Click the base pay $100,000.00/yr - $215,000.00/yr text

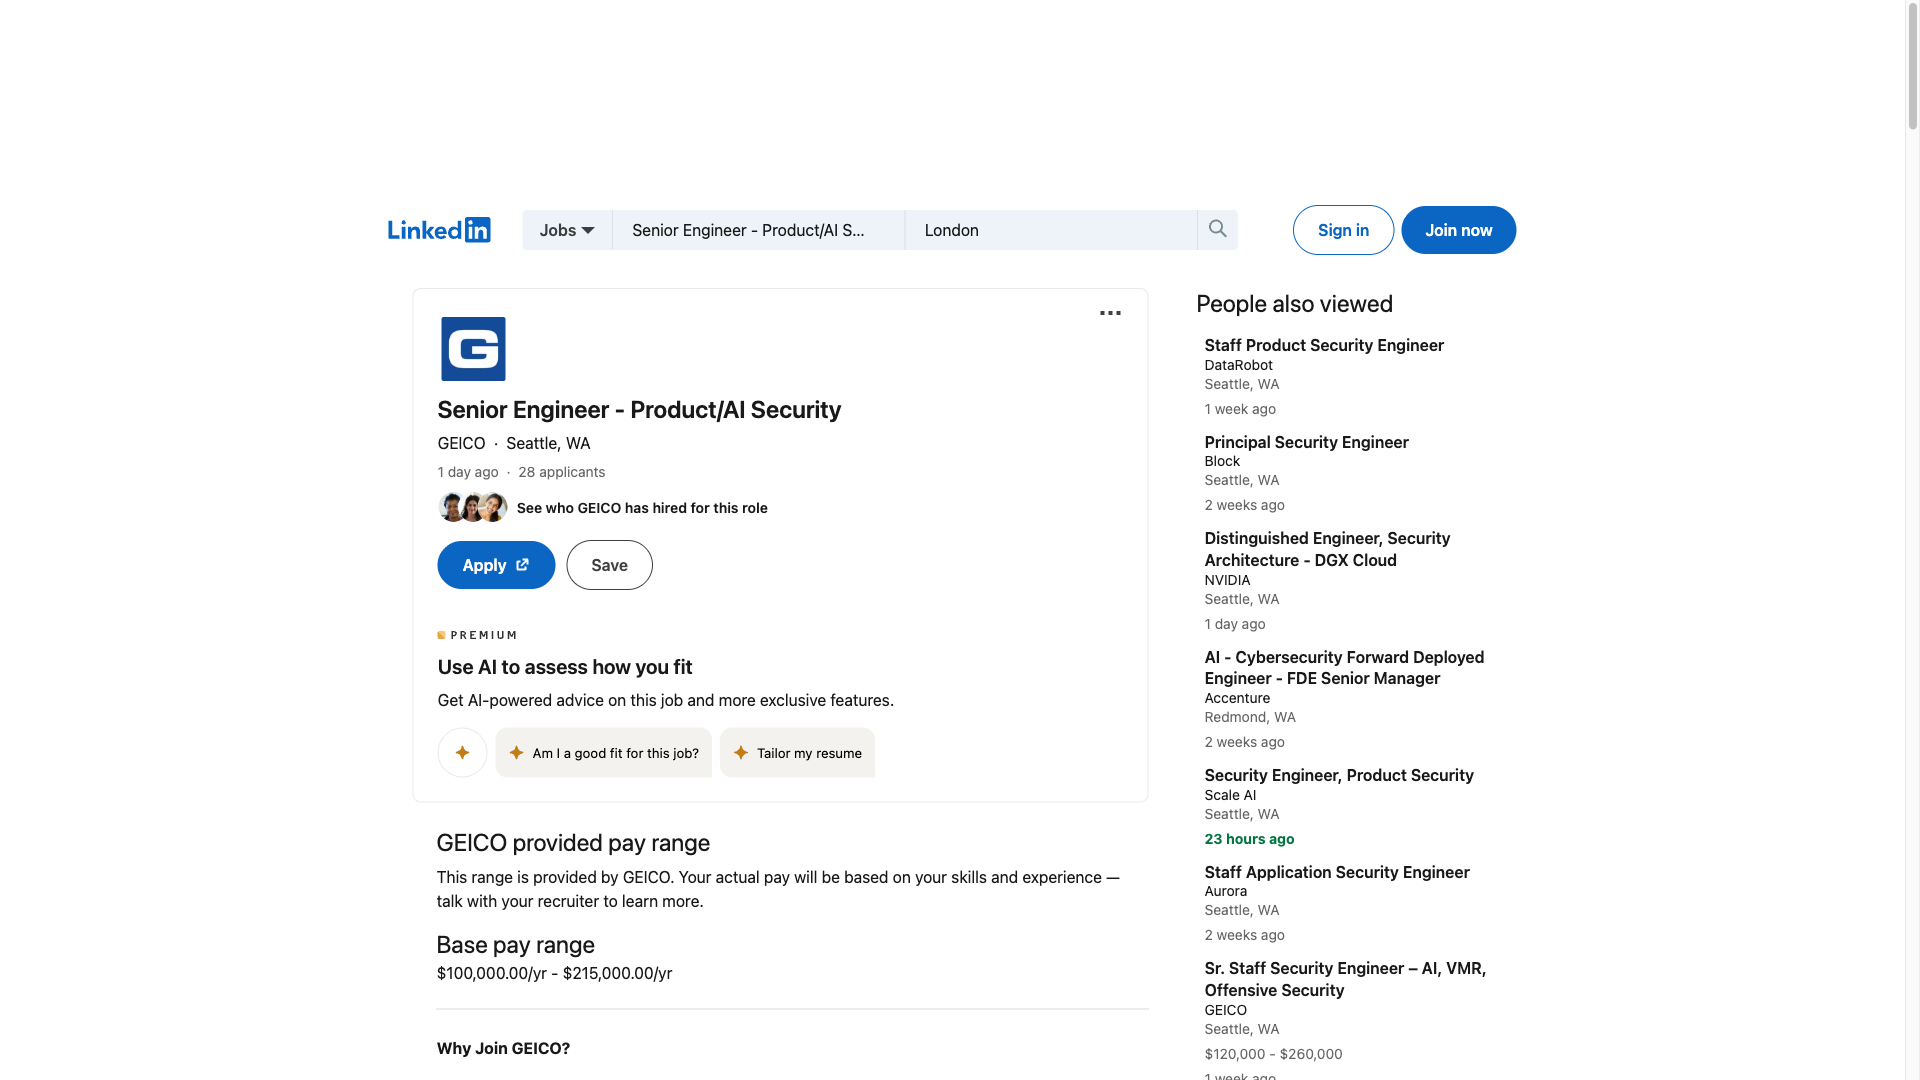point(554,973)
